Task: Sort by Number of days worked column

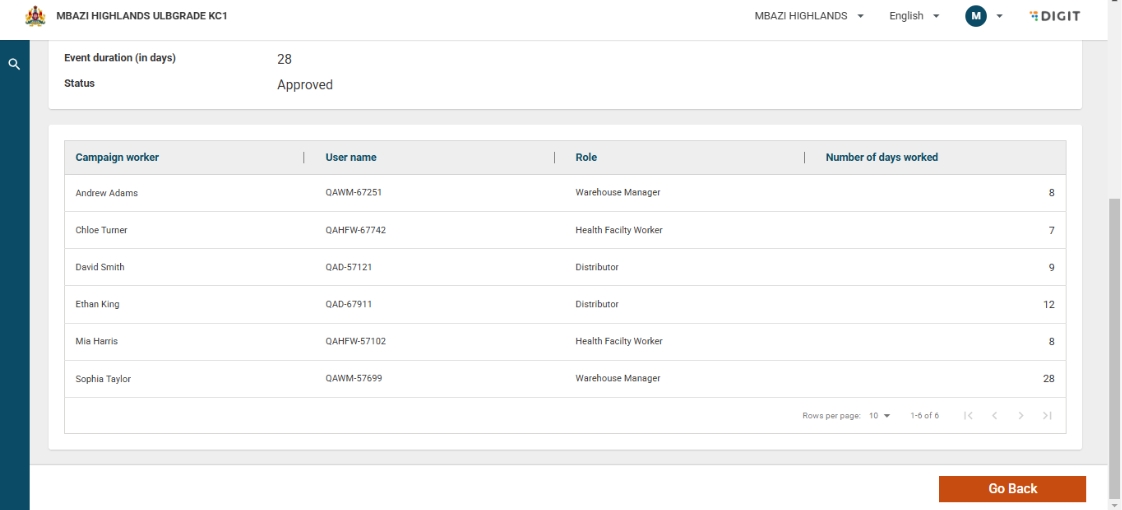Action: (x=881, y=157)
